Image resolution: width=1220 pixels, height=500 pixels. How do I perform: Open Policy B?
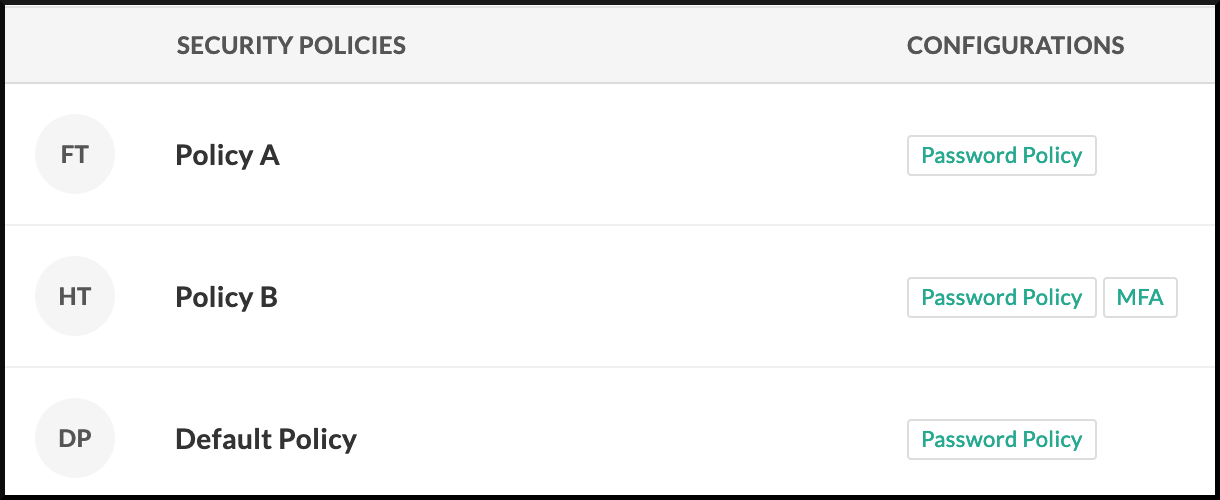226,298
